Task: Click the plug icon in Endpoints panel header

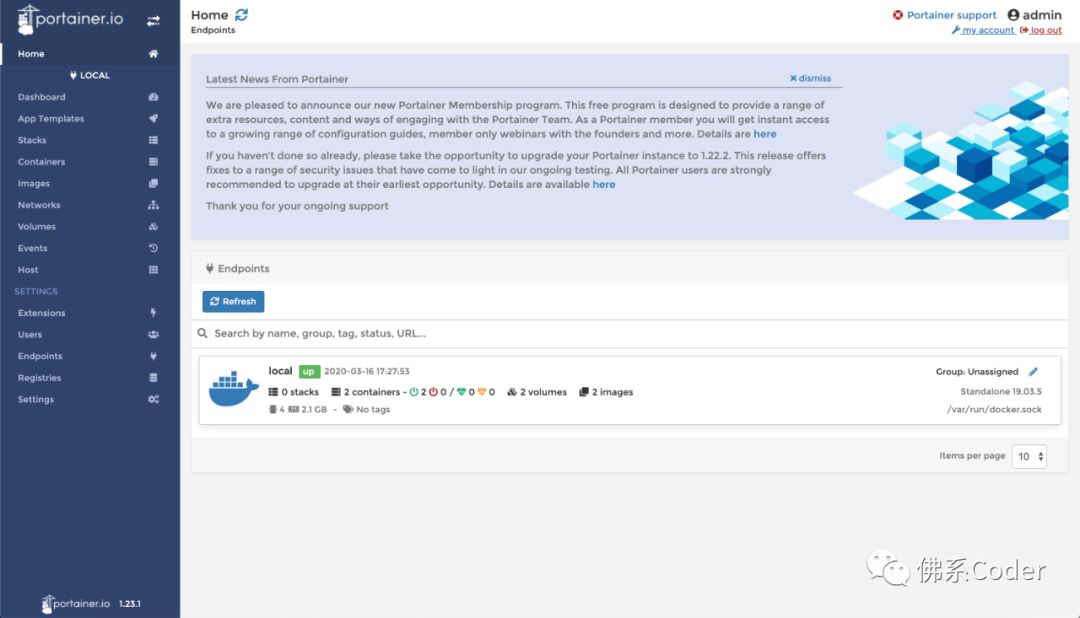Action: pyautogui.click(x=209, y=269)
